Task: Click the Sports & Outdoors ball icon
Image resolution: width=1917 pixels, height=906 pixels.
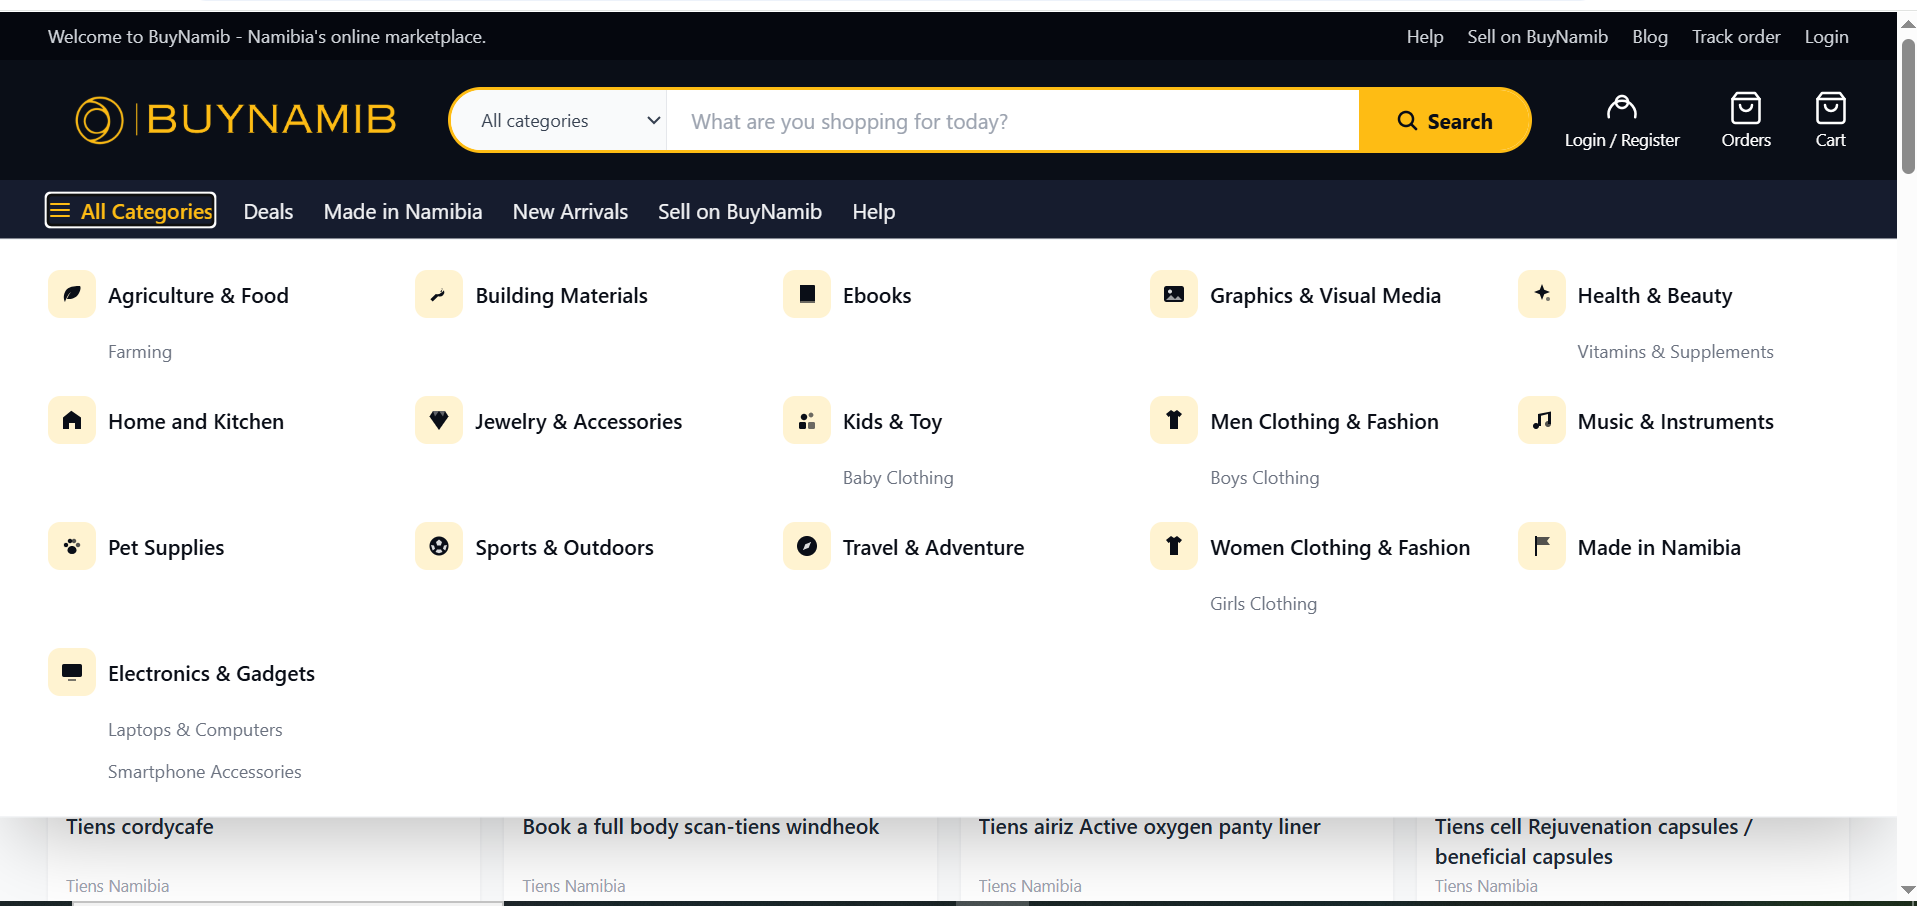Action: (439, 546)
